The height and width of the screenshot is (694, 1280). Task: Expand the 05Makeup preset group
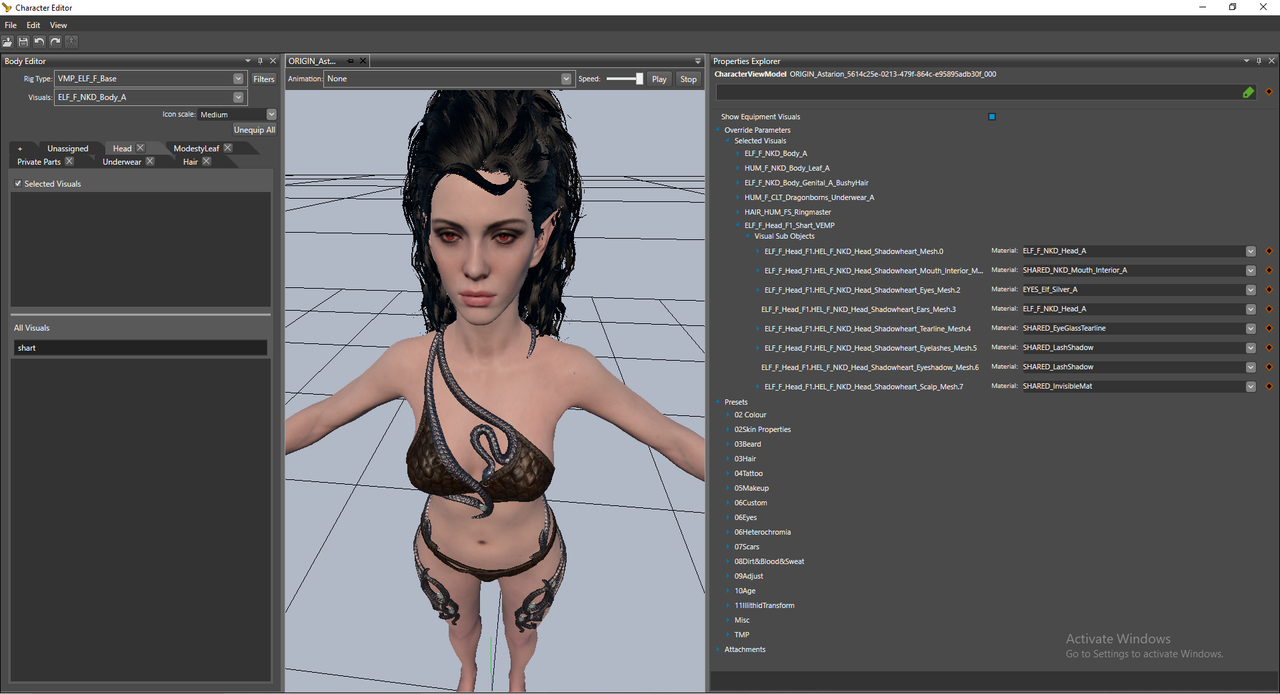(728, 488)
